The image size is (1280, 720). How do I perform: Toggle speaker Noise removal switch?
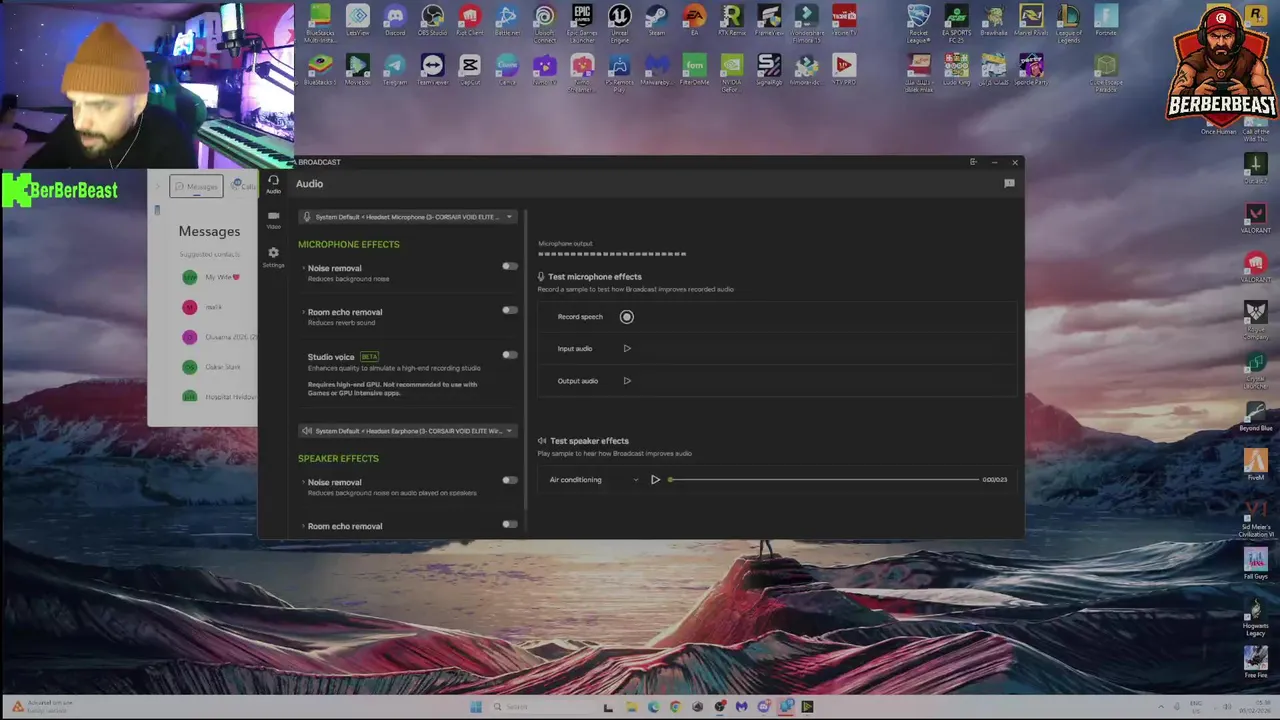[x=510, y=480]
